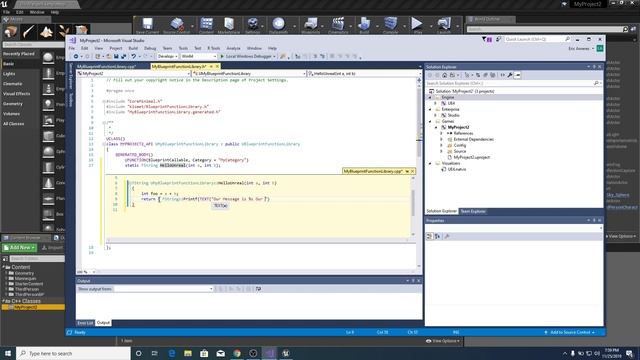
Task: Open Tools menu in Visual Studio
Action: point(183,48)
